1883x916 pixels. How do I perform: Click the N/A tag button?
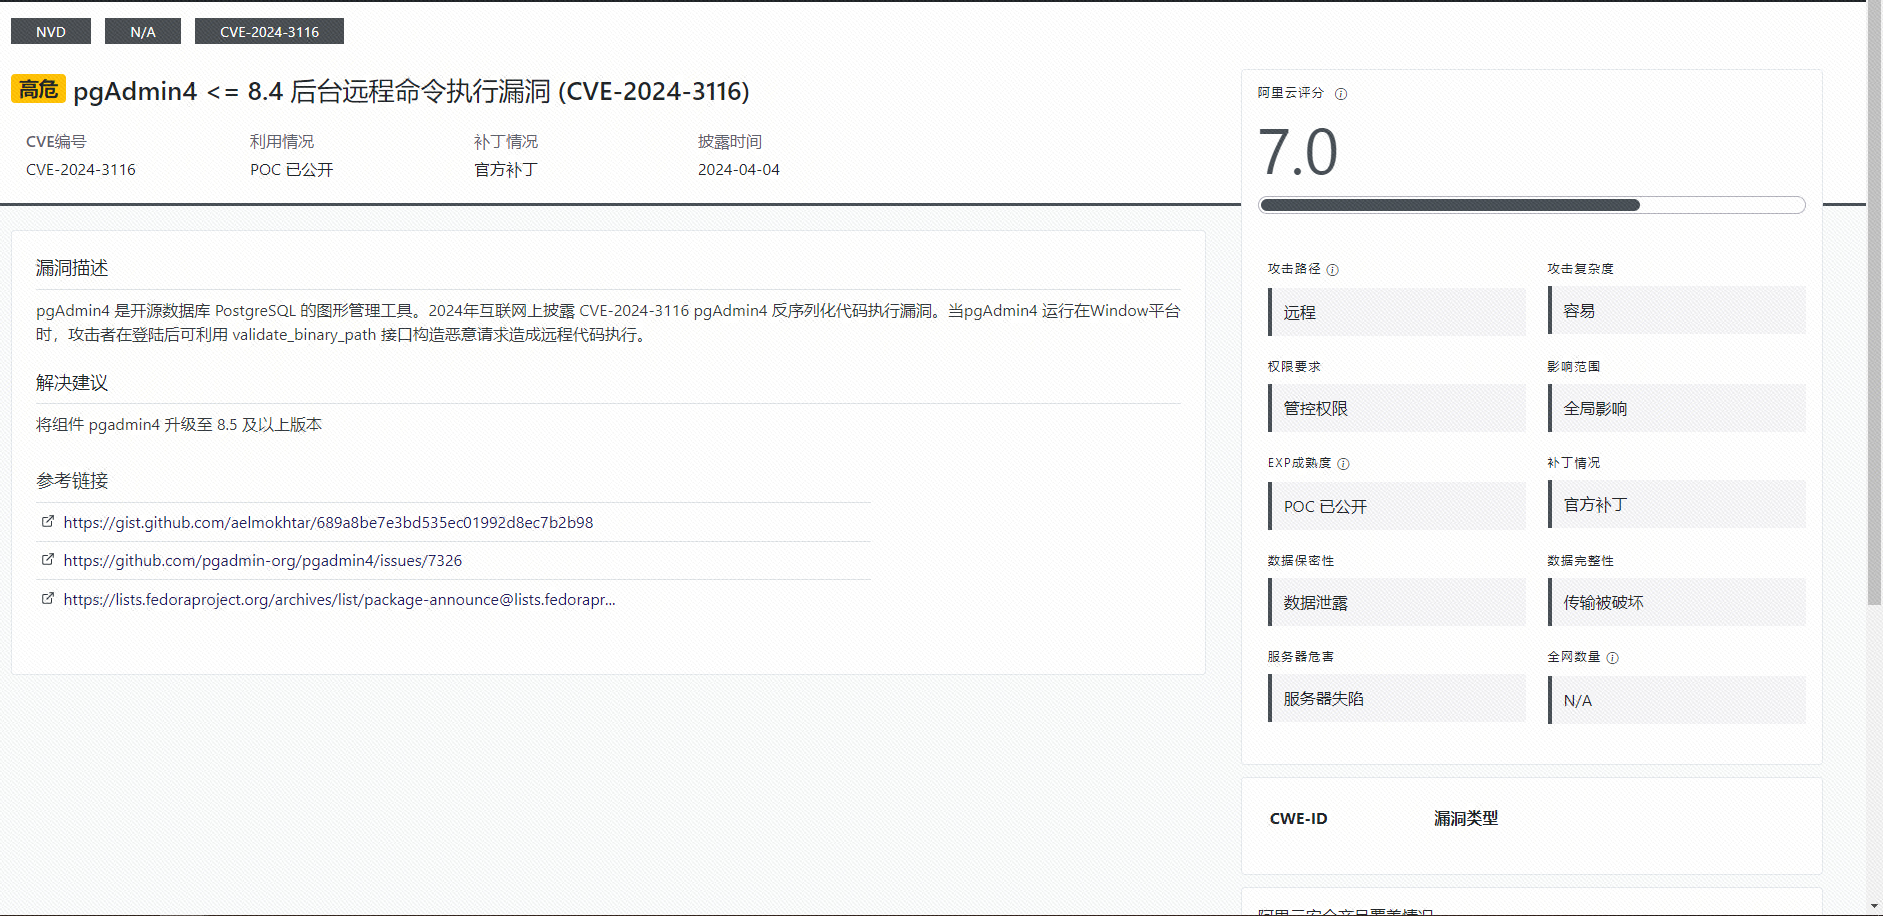pyautogui.click(x=143, y=32)
